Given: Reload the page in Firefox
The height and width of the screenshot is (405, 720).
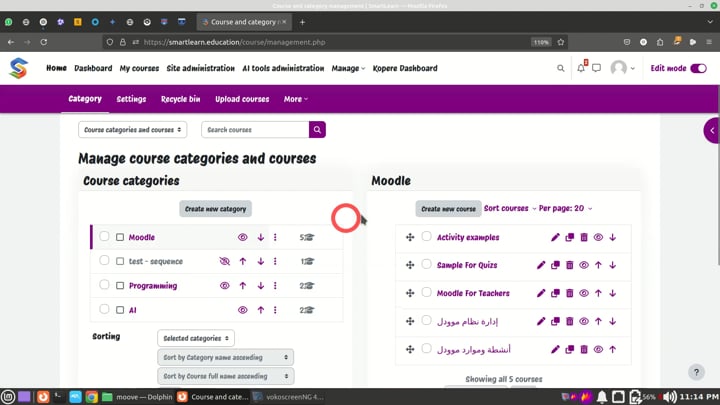Looking at the screenshot, I should click(44, 42).
